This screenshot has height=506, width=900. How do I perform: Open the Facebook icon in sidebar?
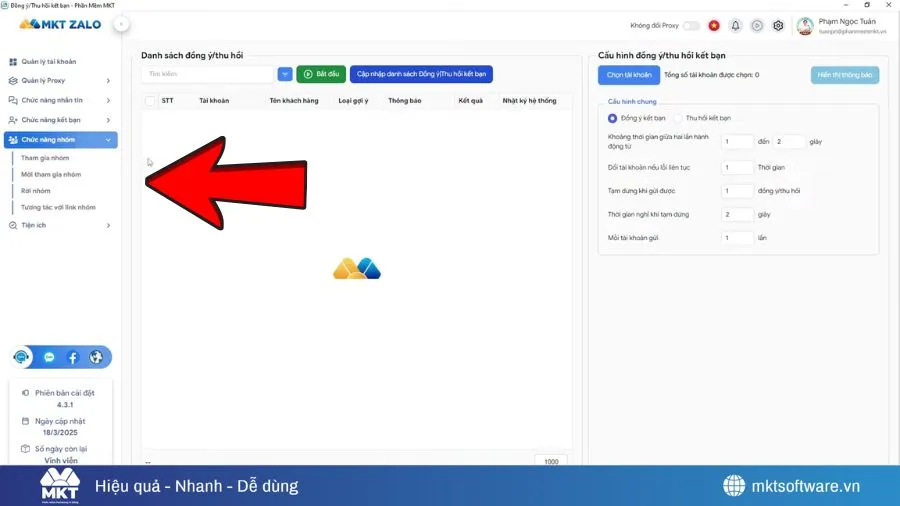pos(73,357)
